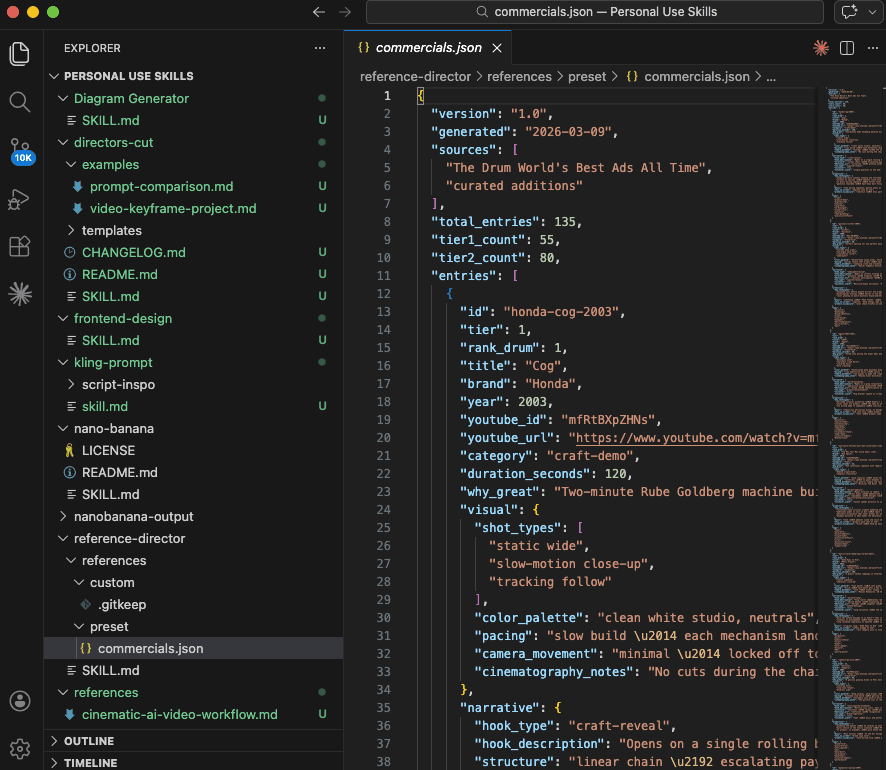Close the commercials.json tab
This screenshot has width=886, height=770.
pyautogui.click(x=497, y=48)
